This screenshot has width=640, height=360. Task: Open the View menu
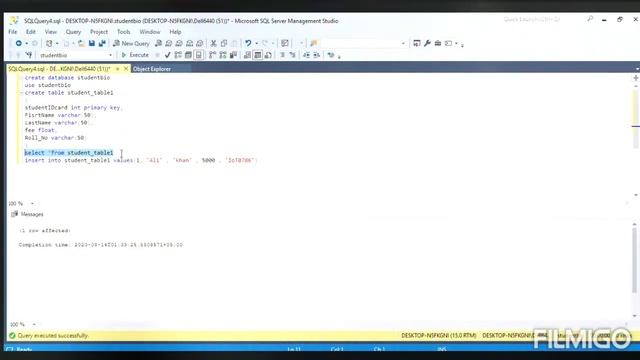51,32
